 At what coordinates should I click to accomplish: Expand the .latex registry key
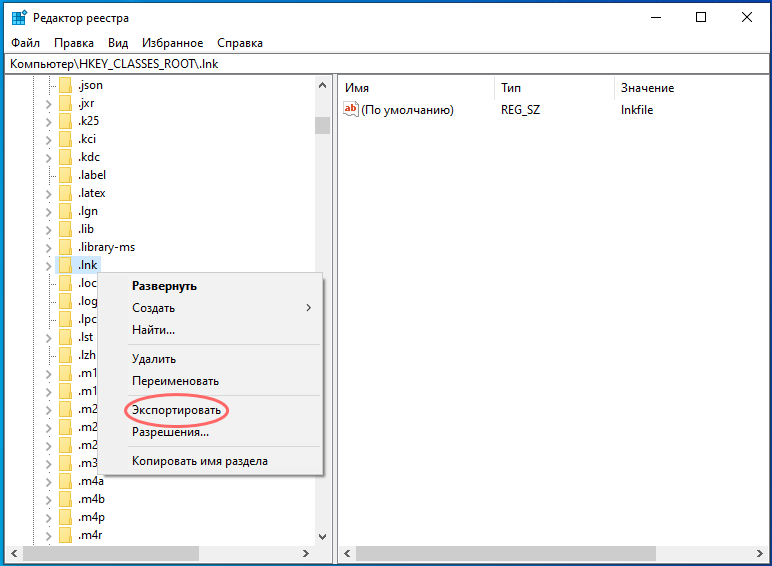pos(48,194)
